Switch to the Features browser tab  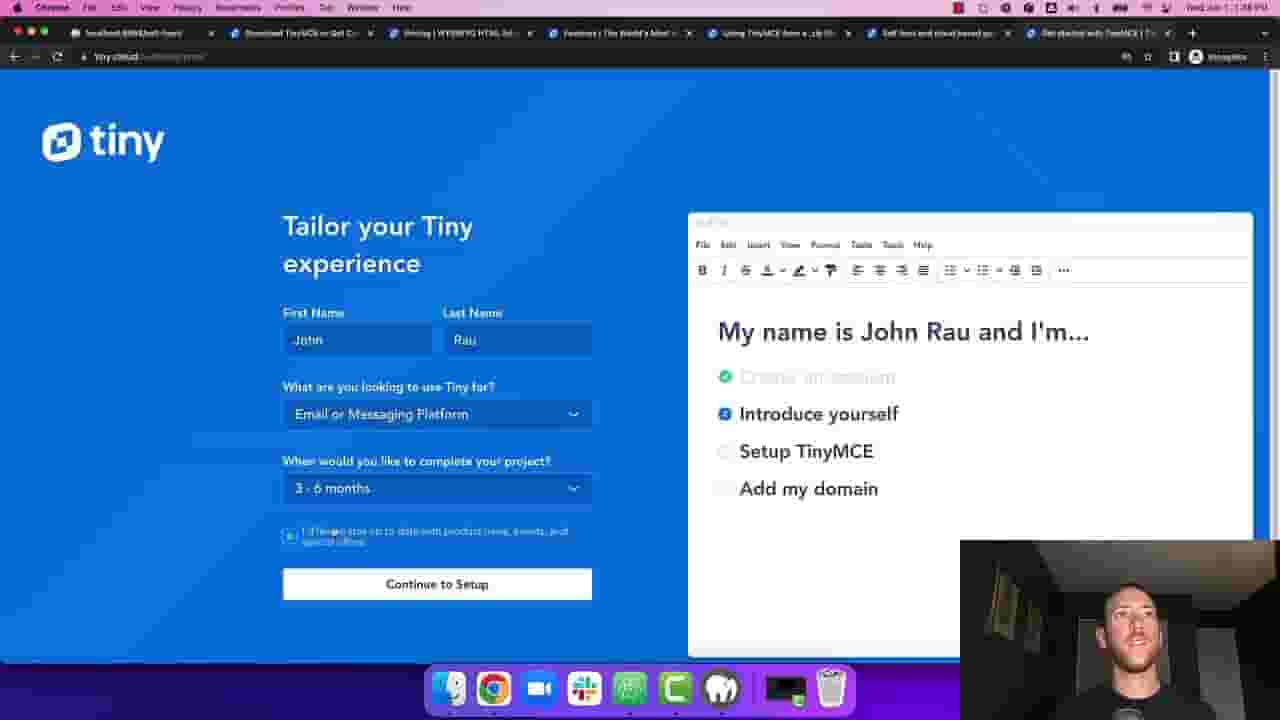(620, 33)
